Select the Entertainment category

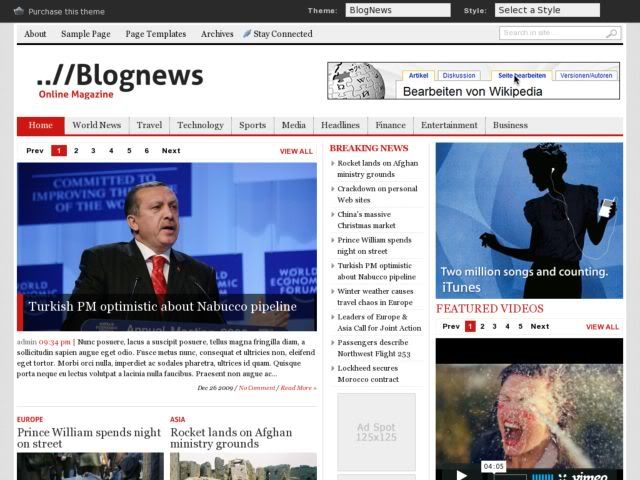pos(449,125)
